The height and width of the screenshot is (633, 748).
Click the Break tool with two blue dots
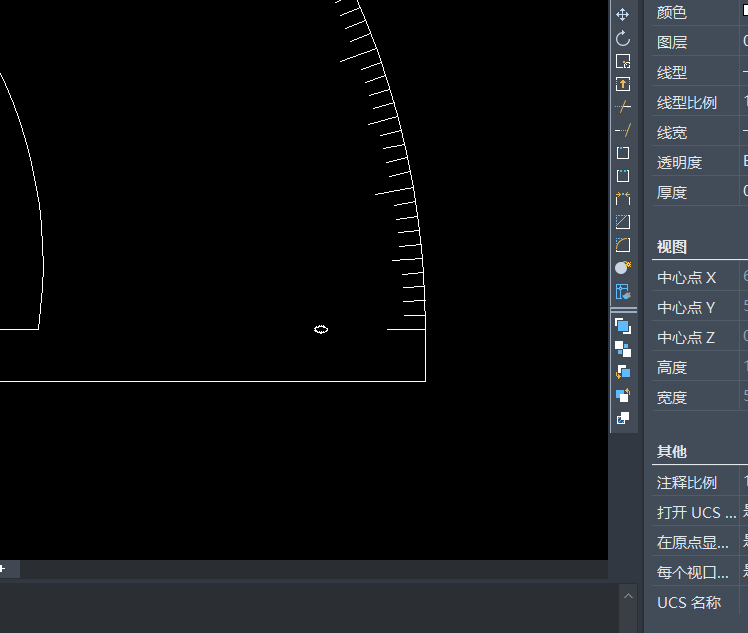tap(623, 176)
